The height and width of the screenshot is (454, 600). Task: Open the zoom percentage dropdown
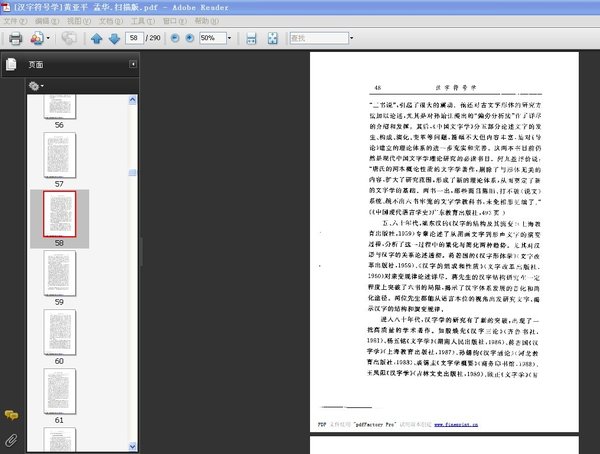coord(230,38)
